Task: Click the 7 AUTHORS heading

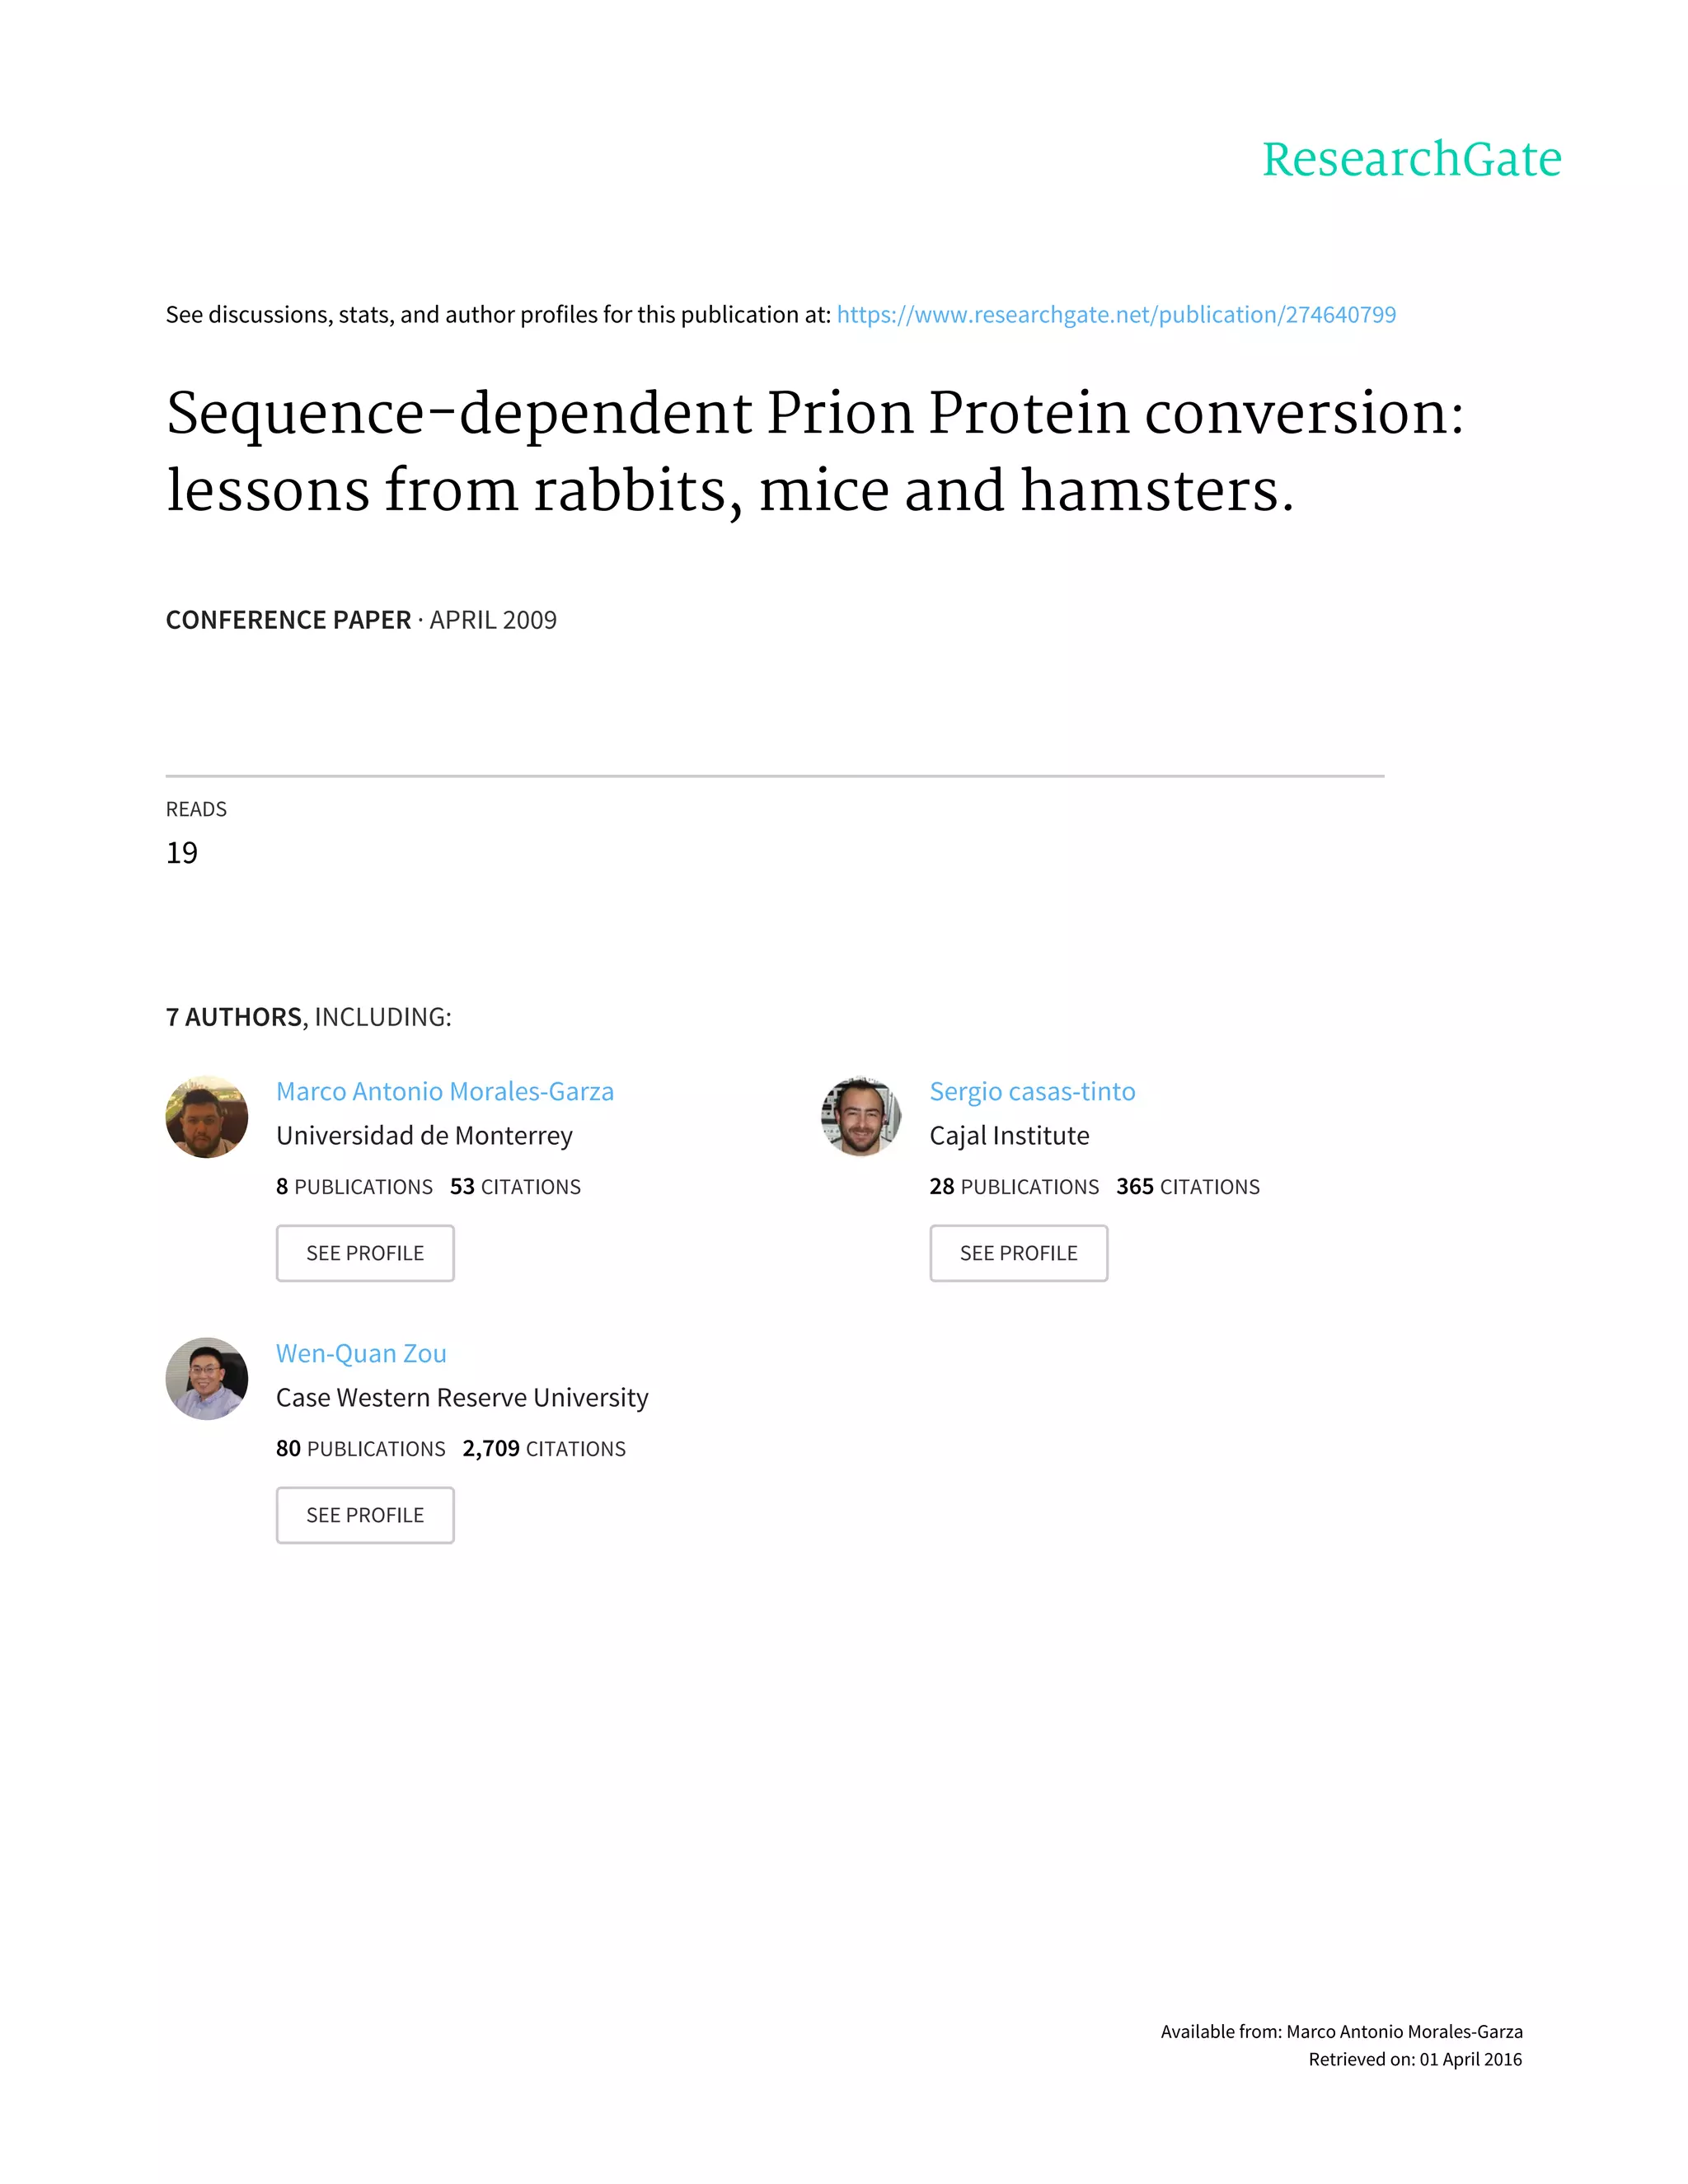Action: [x=234, y=1017]
